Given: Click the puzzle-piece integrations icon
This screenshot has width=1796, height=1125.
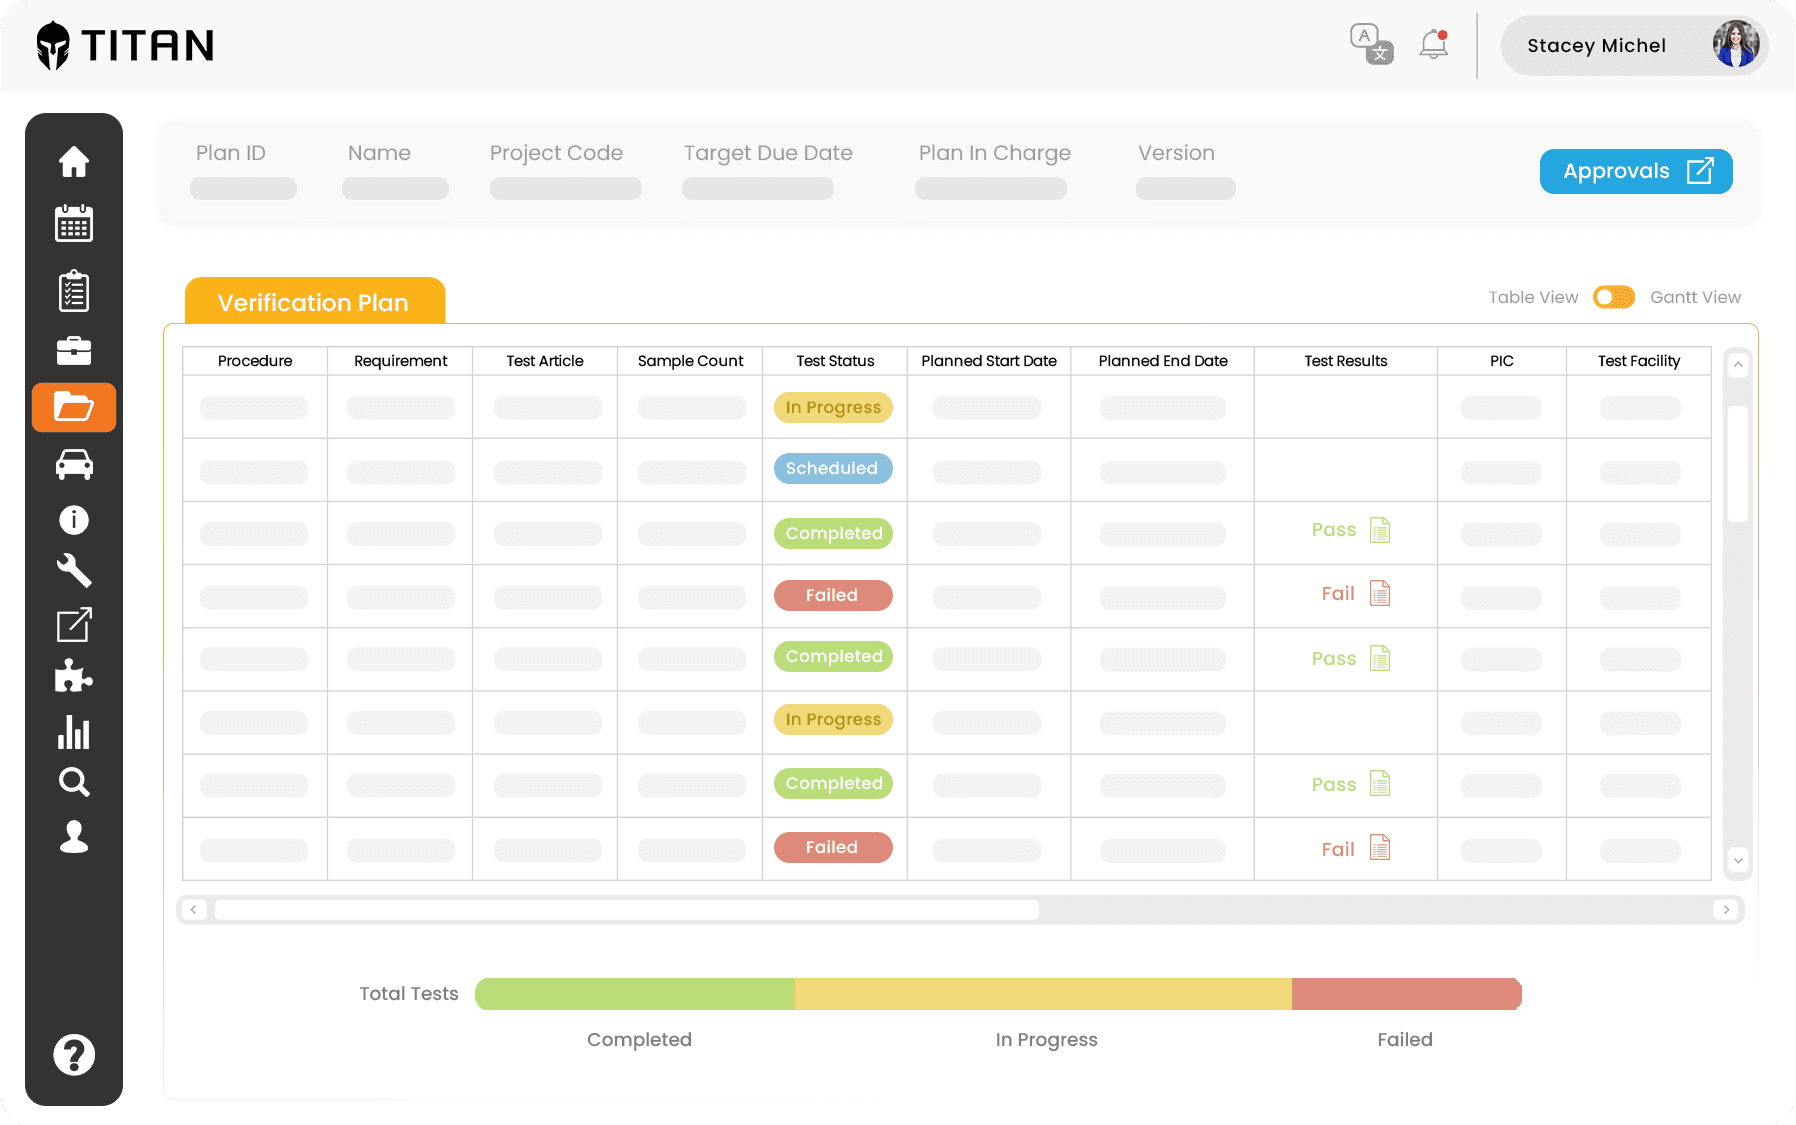Looking at the screenshot, I should point(74,676).
